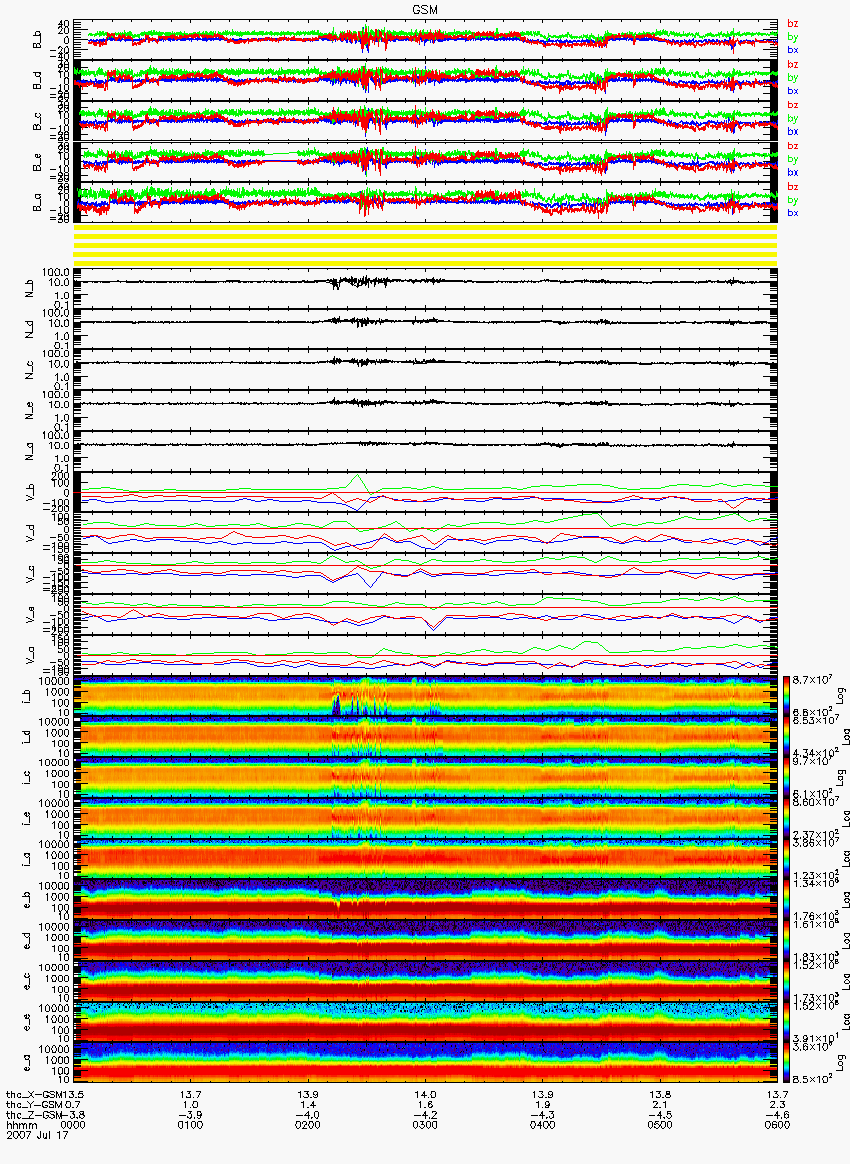Select the bx legend label beside B_e panel
The height and width of the screenshot is (1164, 850).
793,172
